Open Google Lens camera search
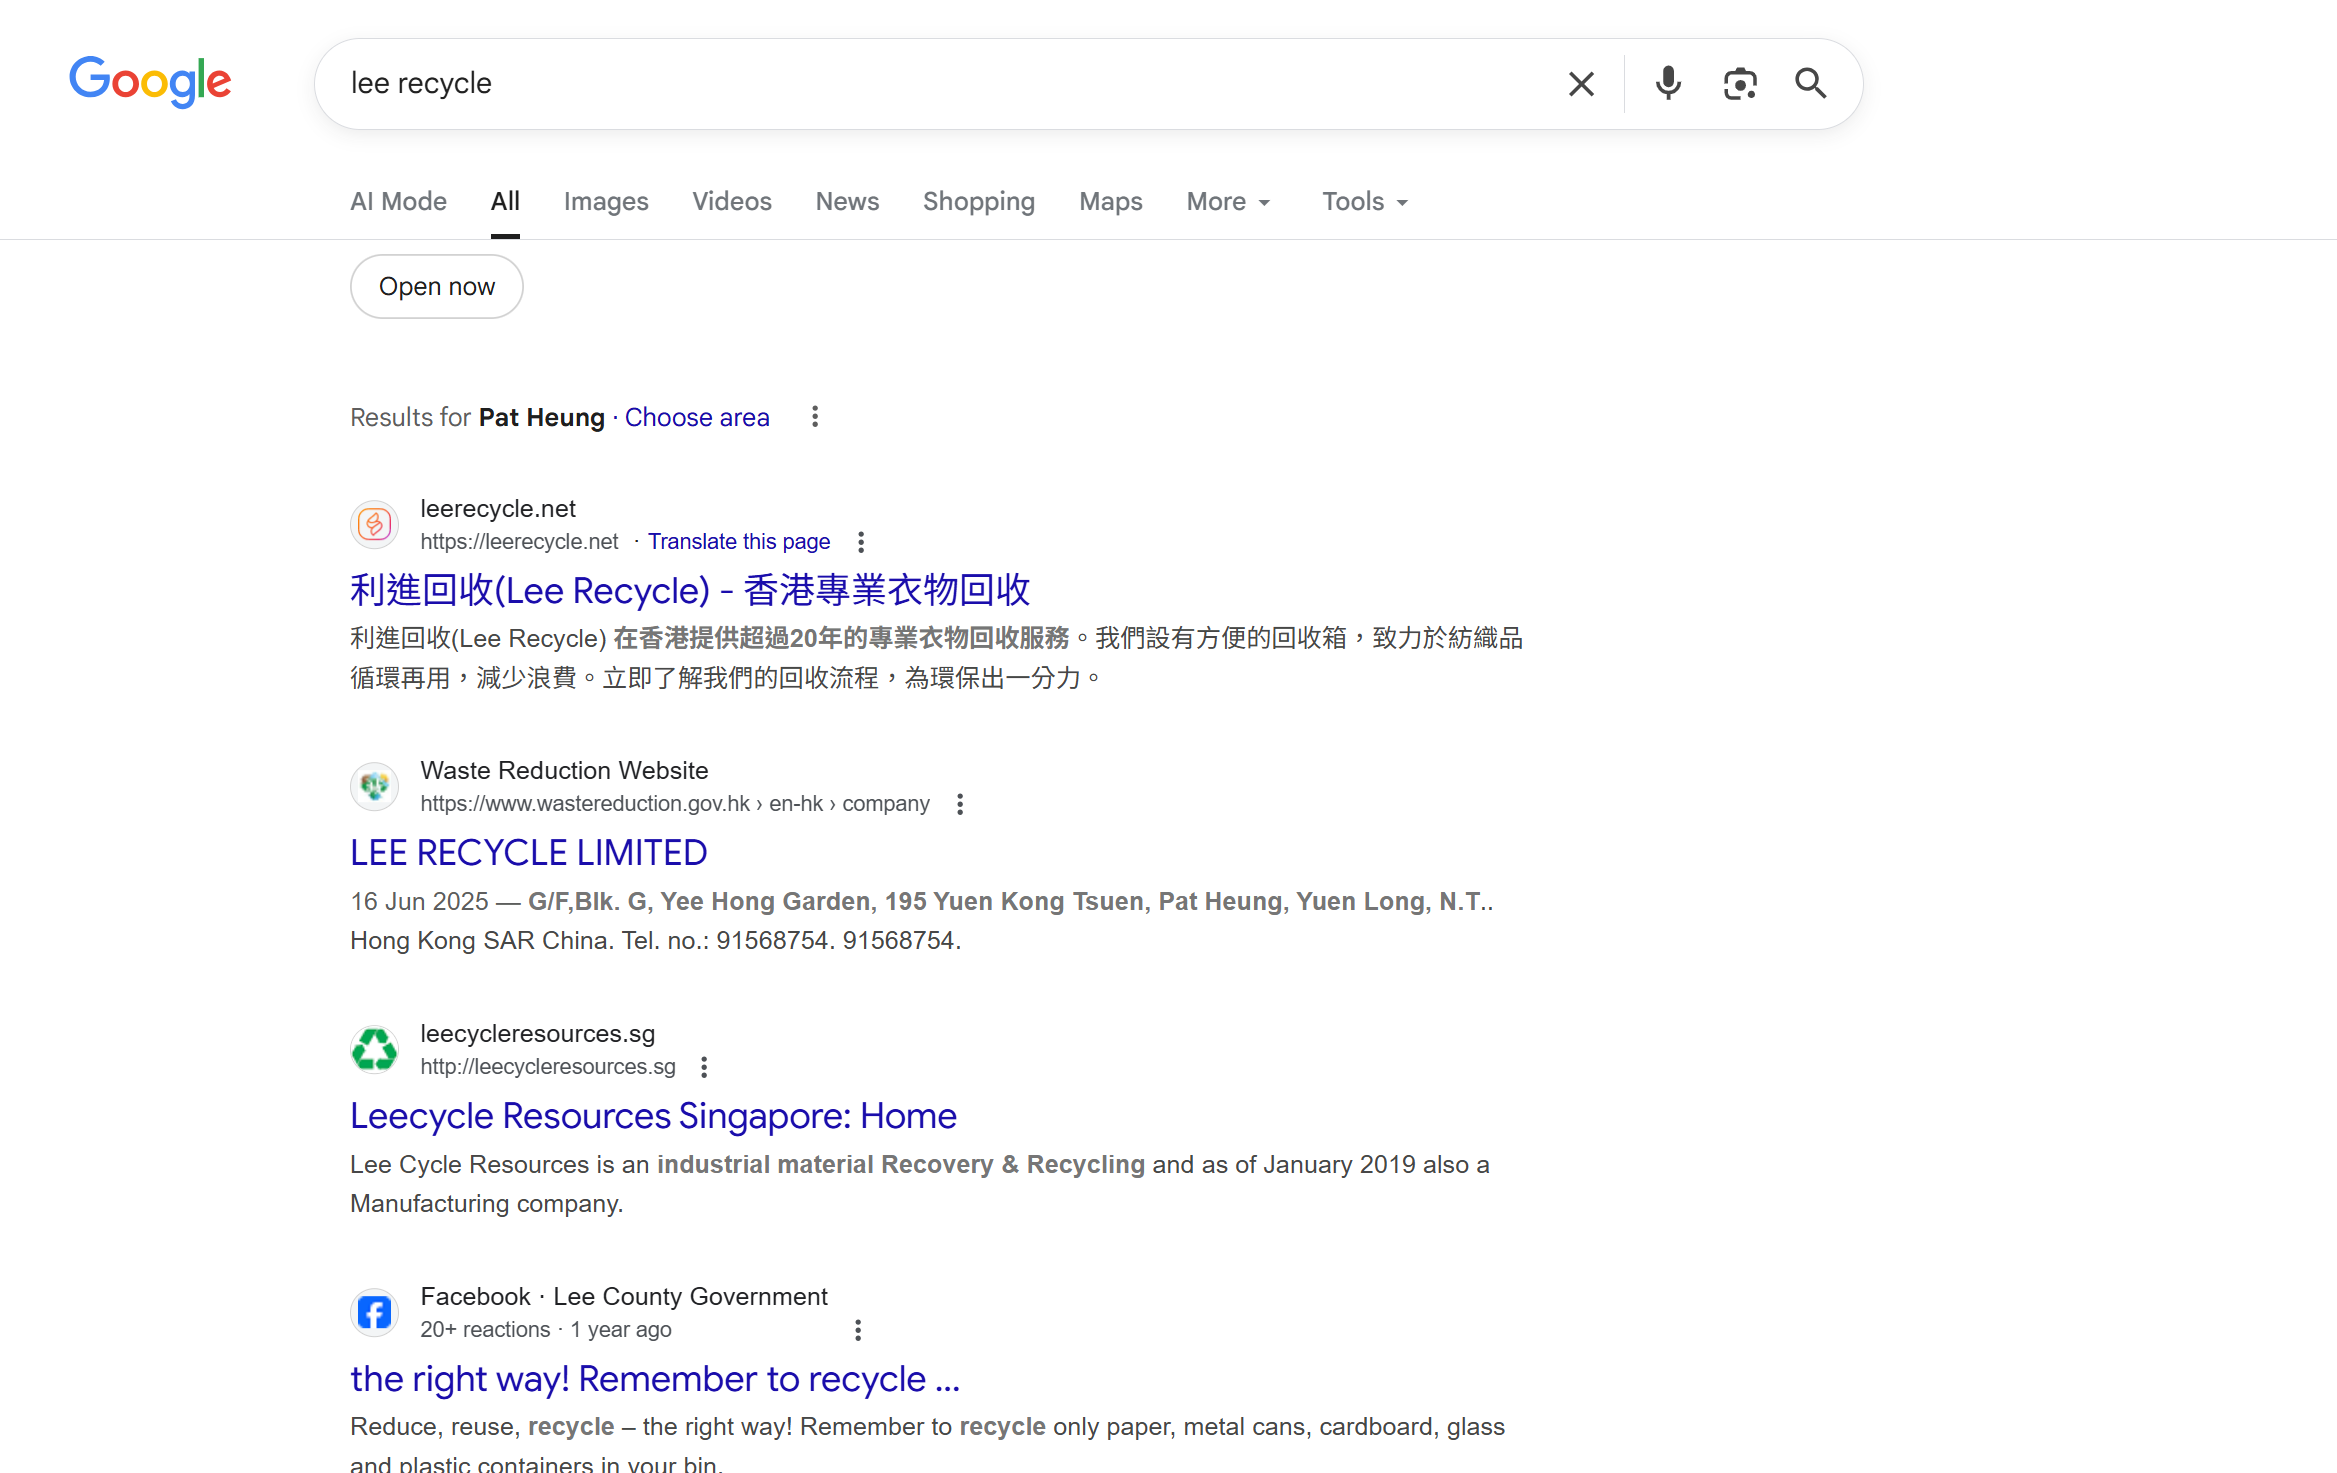The height and width of the screenshot is (1473, 2337). [1740, 83]
